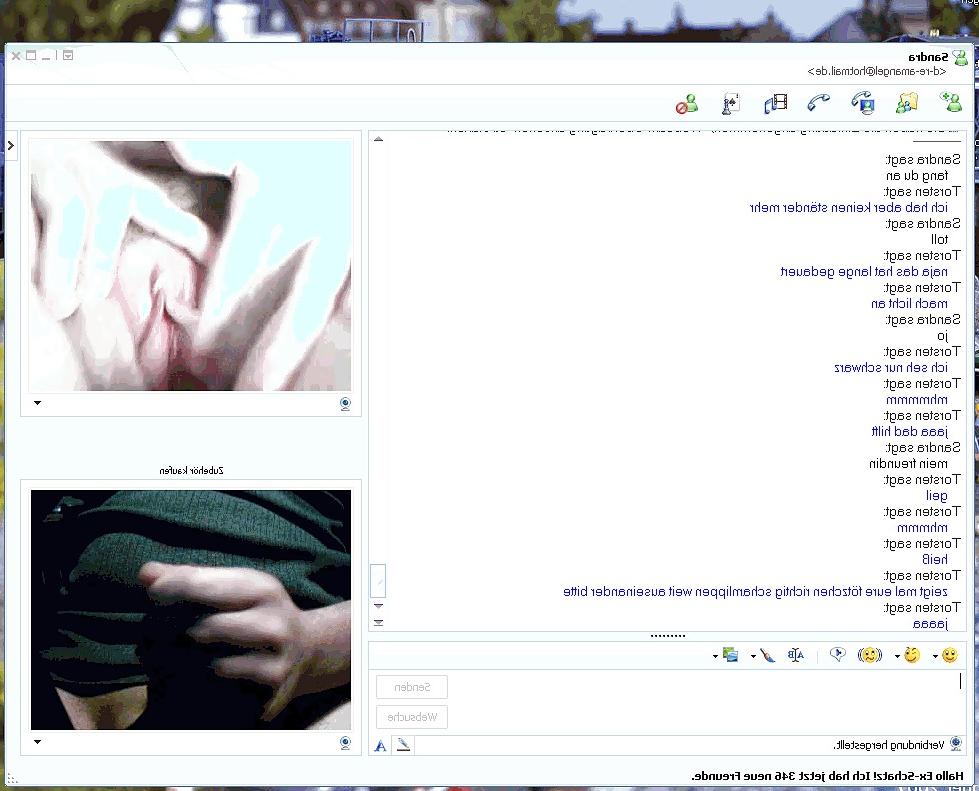Expand the emoticon dropdown arrow
This screenshot has height=791, width=979.
[935, 656]
